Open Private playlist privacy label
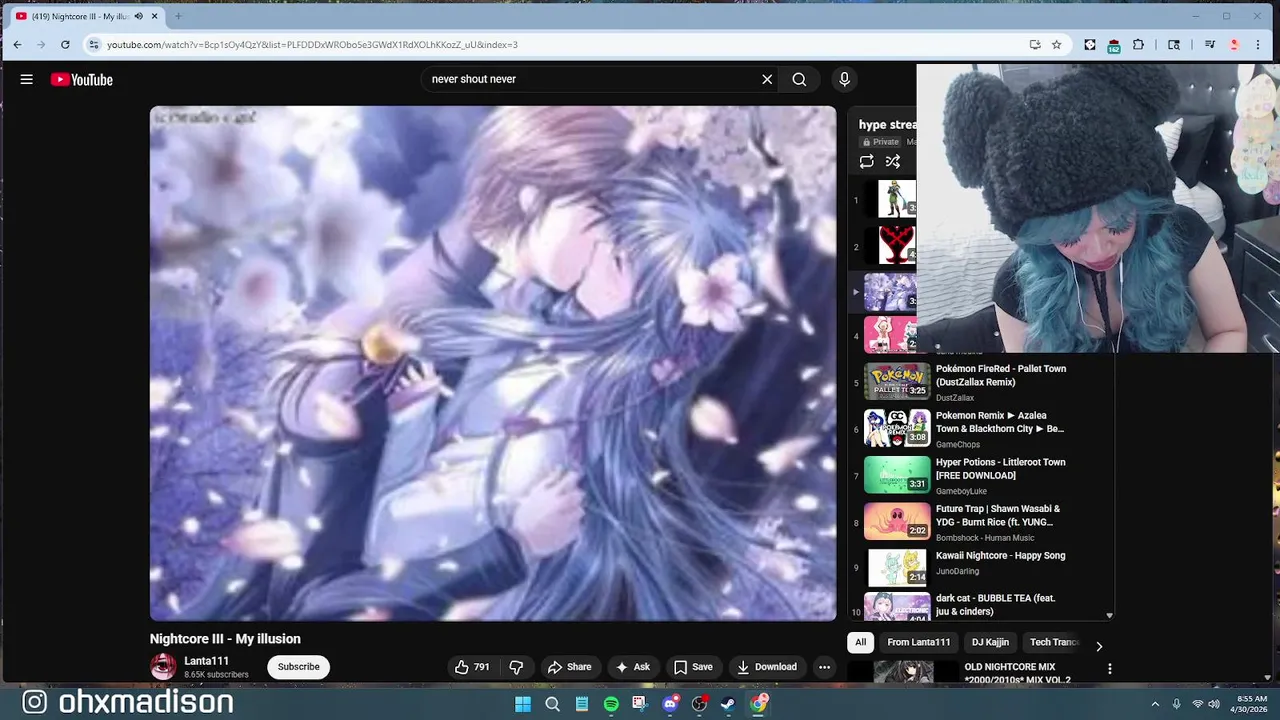Image resolution: width=1280 pixels, height=720 pixels. click(881, 142)
